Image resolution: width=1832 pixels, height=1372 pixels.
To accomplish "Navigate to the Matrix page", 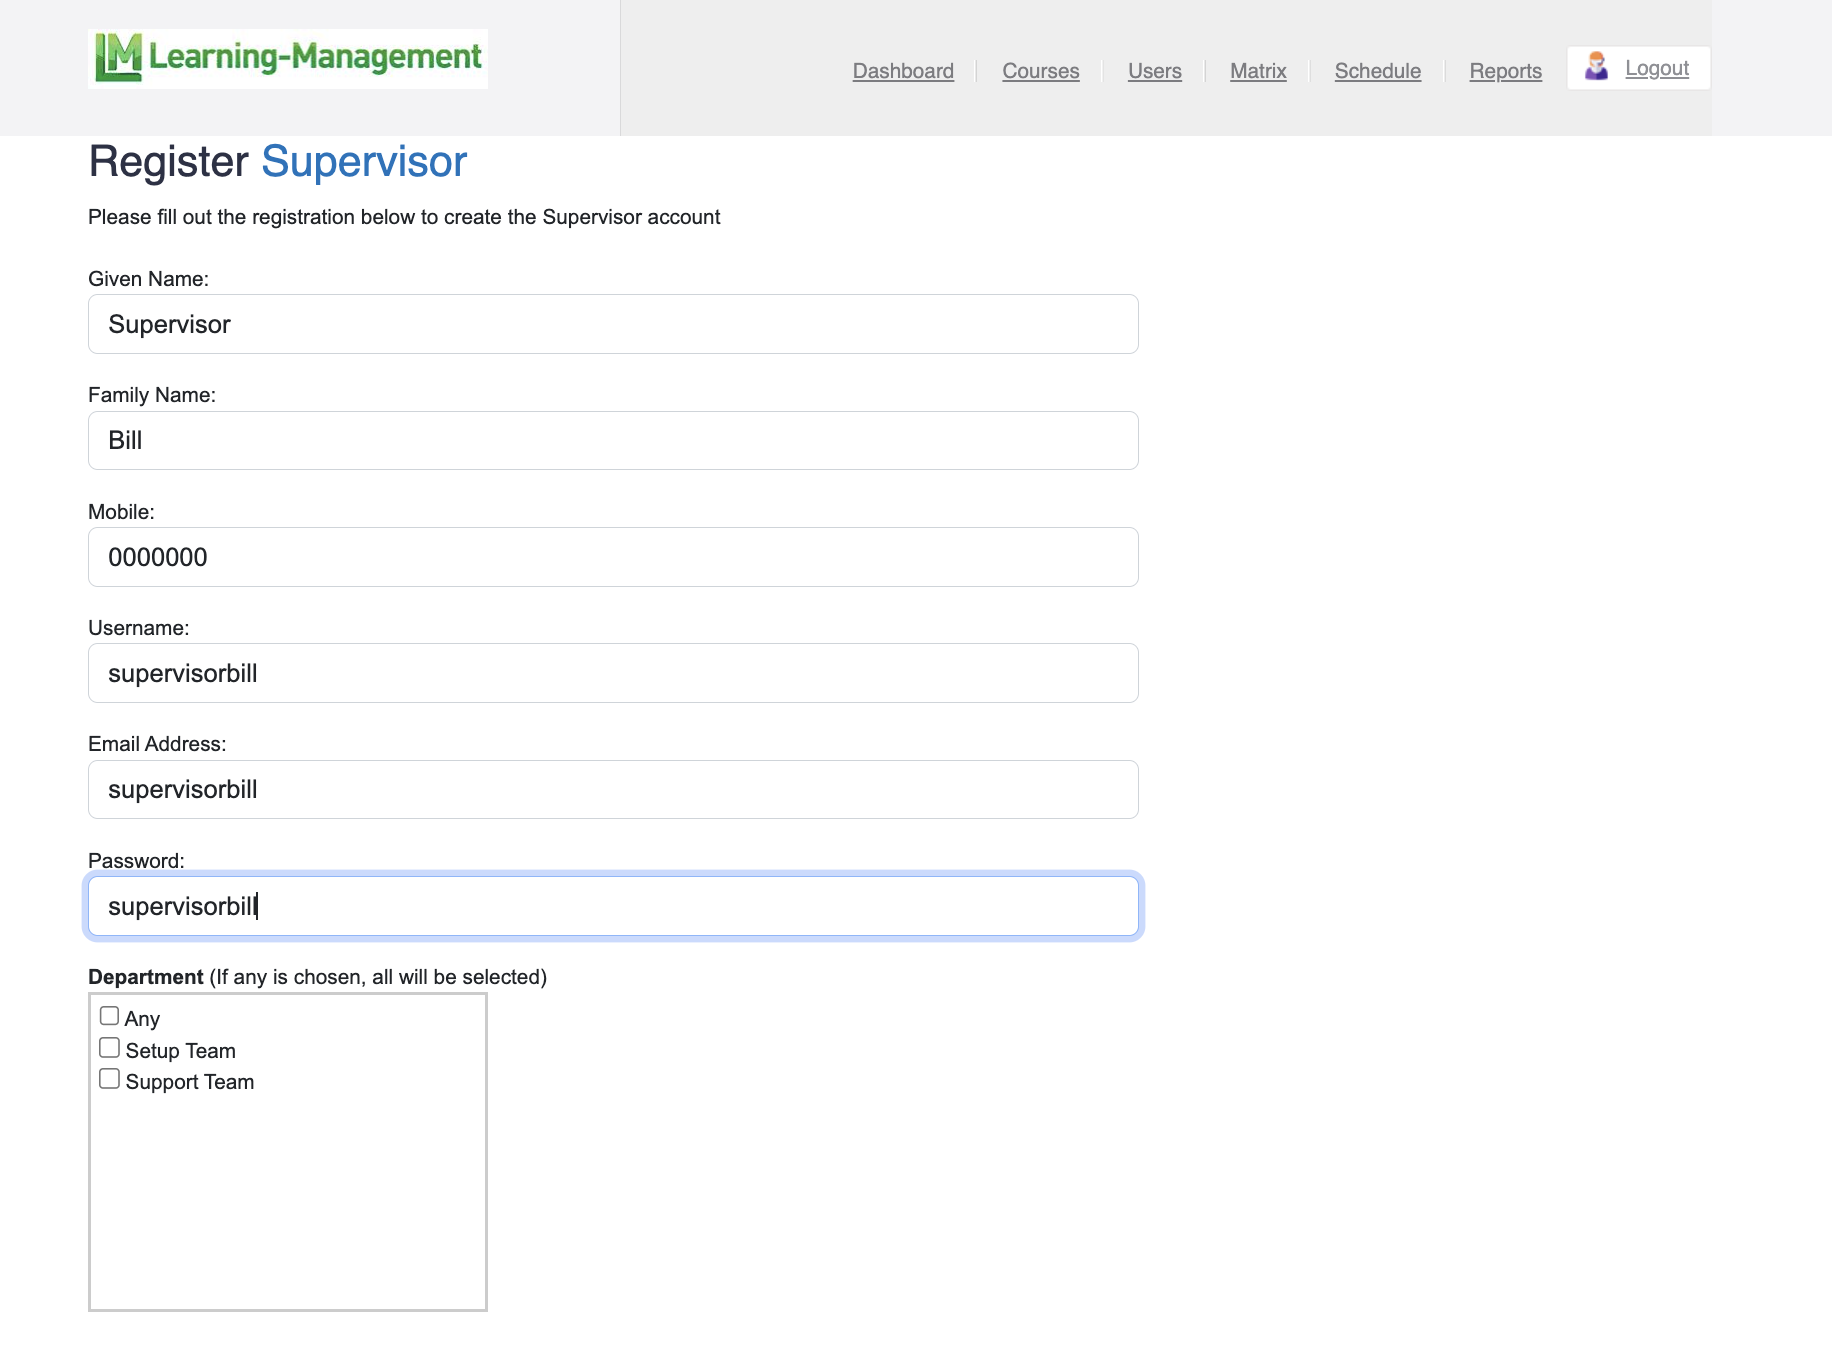I will point(1257,71).
